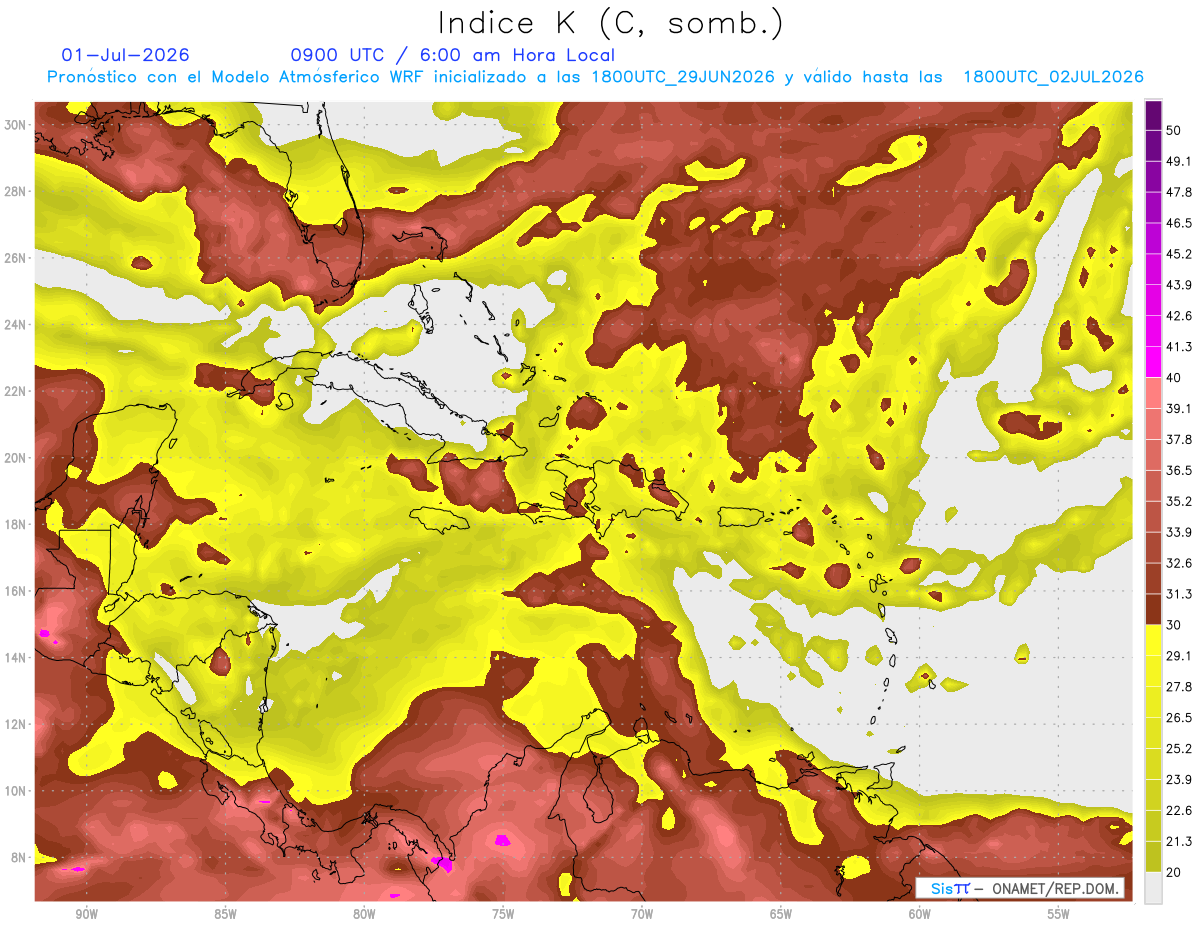The height and width of the screenshot is (927, 1200).
Task: Click the "85W" longitude label
Action: click(x=225, y=915)
